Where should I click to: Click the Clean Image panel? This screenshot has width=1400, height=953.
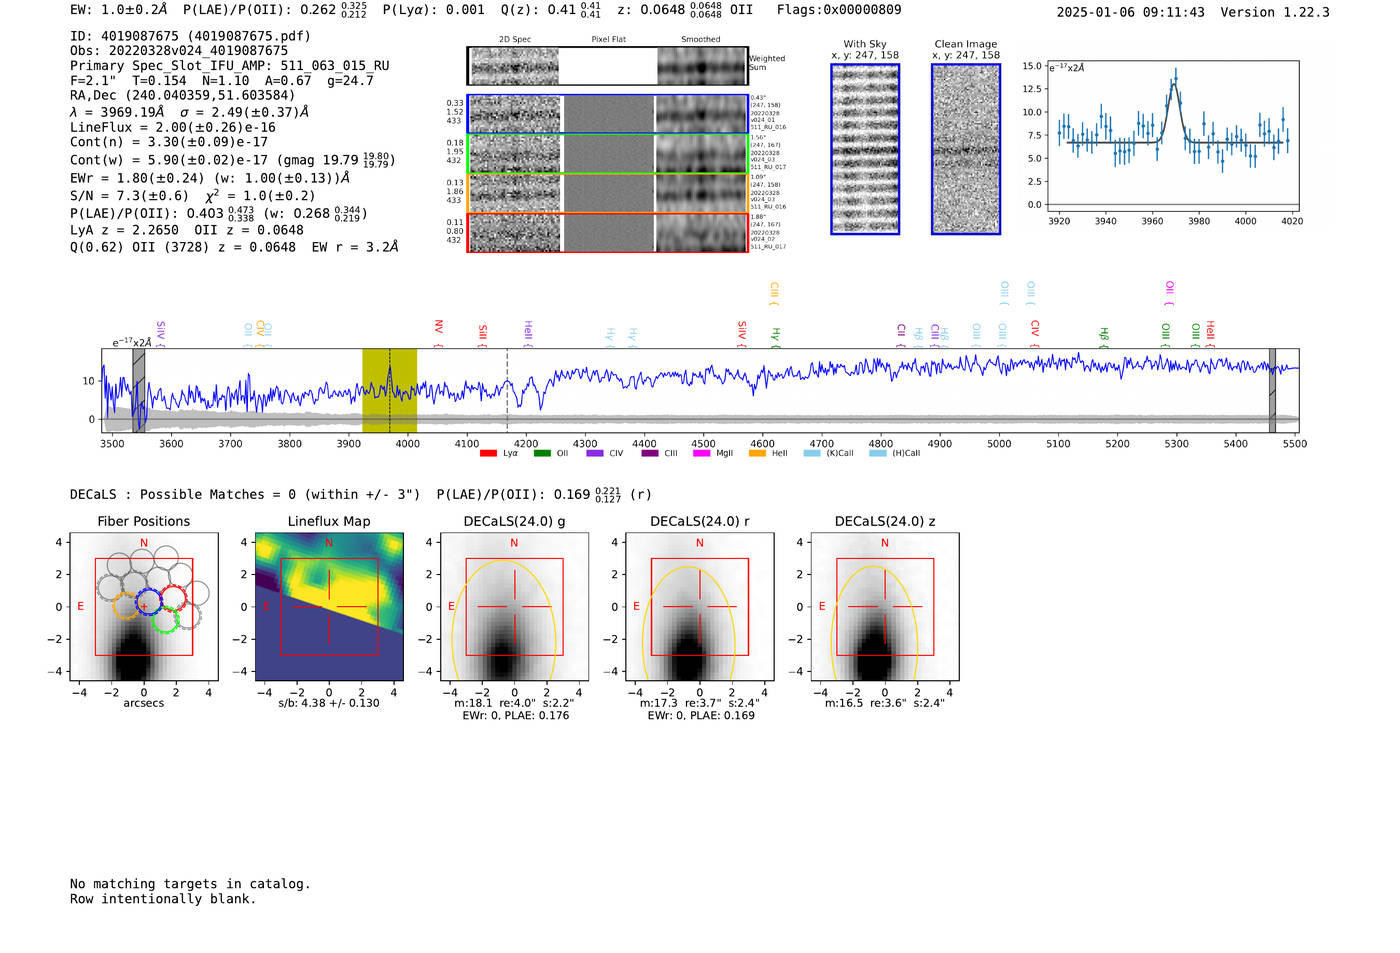(966, 150)
